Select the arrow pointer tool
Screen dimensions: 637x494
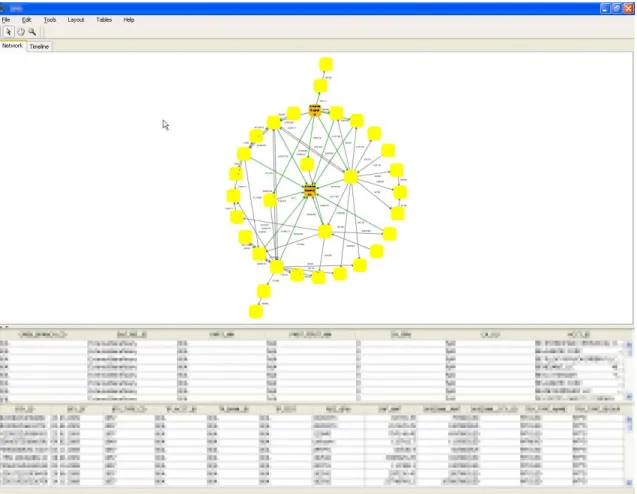(9, 32)
